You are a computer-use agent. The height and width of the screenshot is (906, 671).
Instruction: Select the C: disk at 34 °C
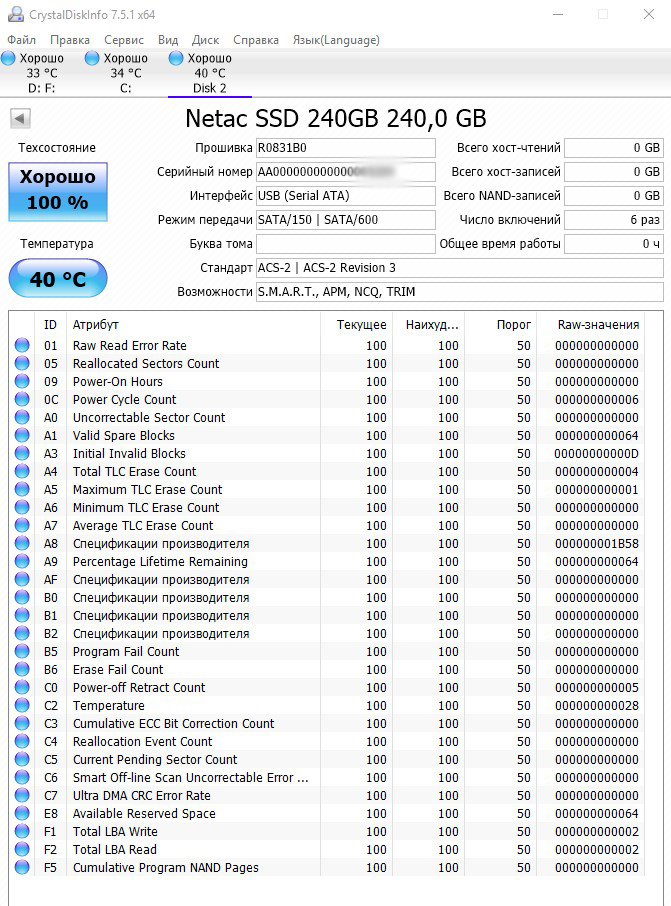click(x=125, y=73)
